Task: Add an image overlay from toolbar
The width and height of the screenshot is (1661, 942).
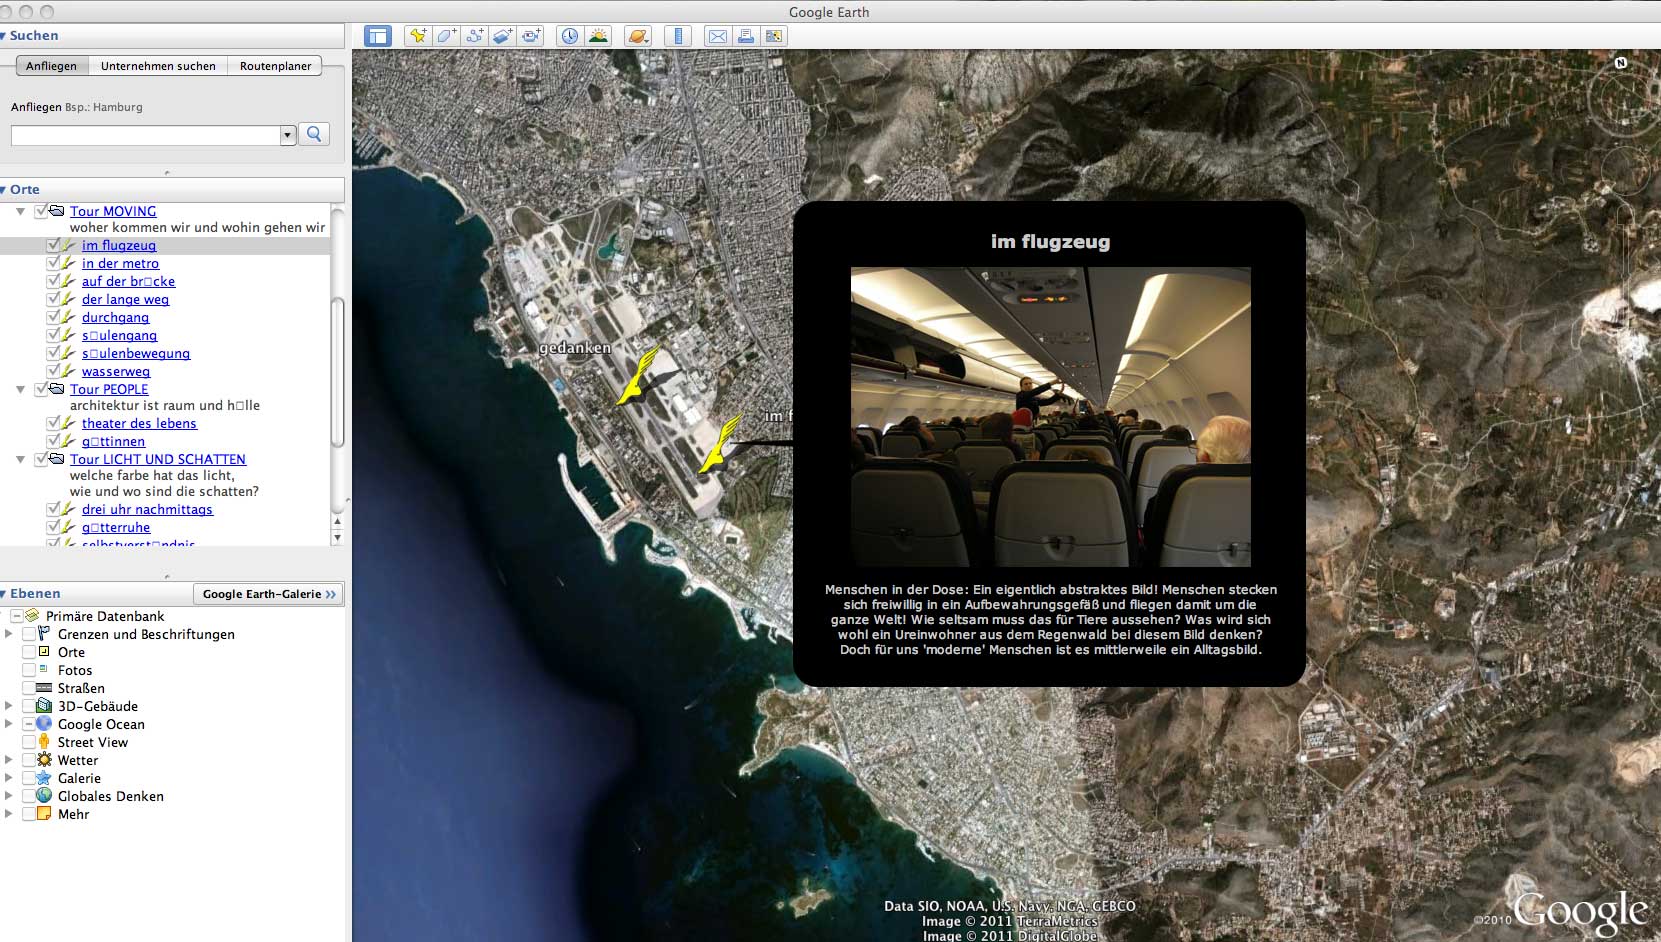Action: point(502,36)
